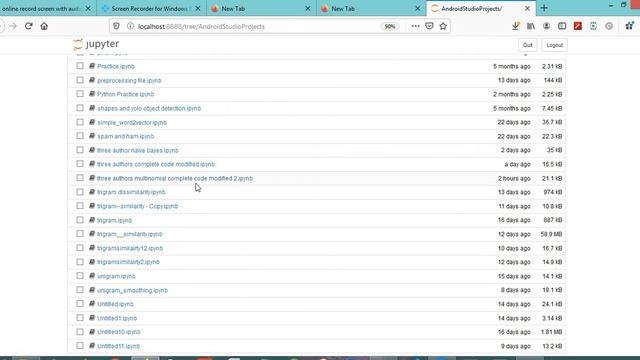Click the '2 hours ago' modified time

point(514,178)
